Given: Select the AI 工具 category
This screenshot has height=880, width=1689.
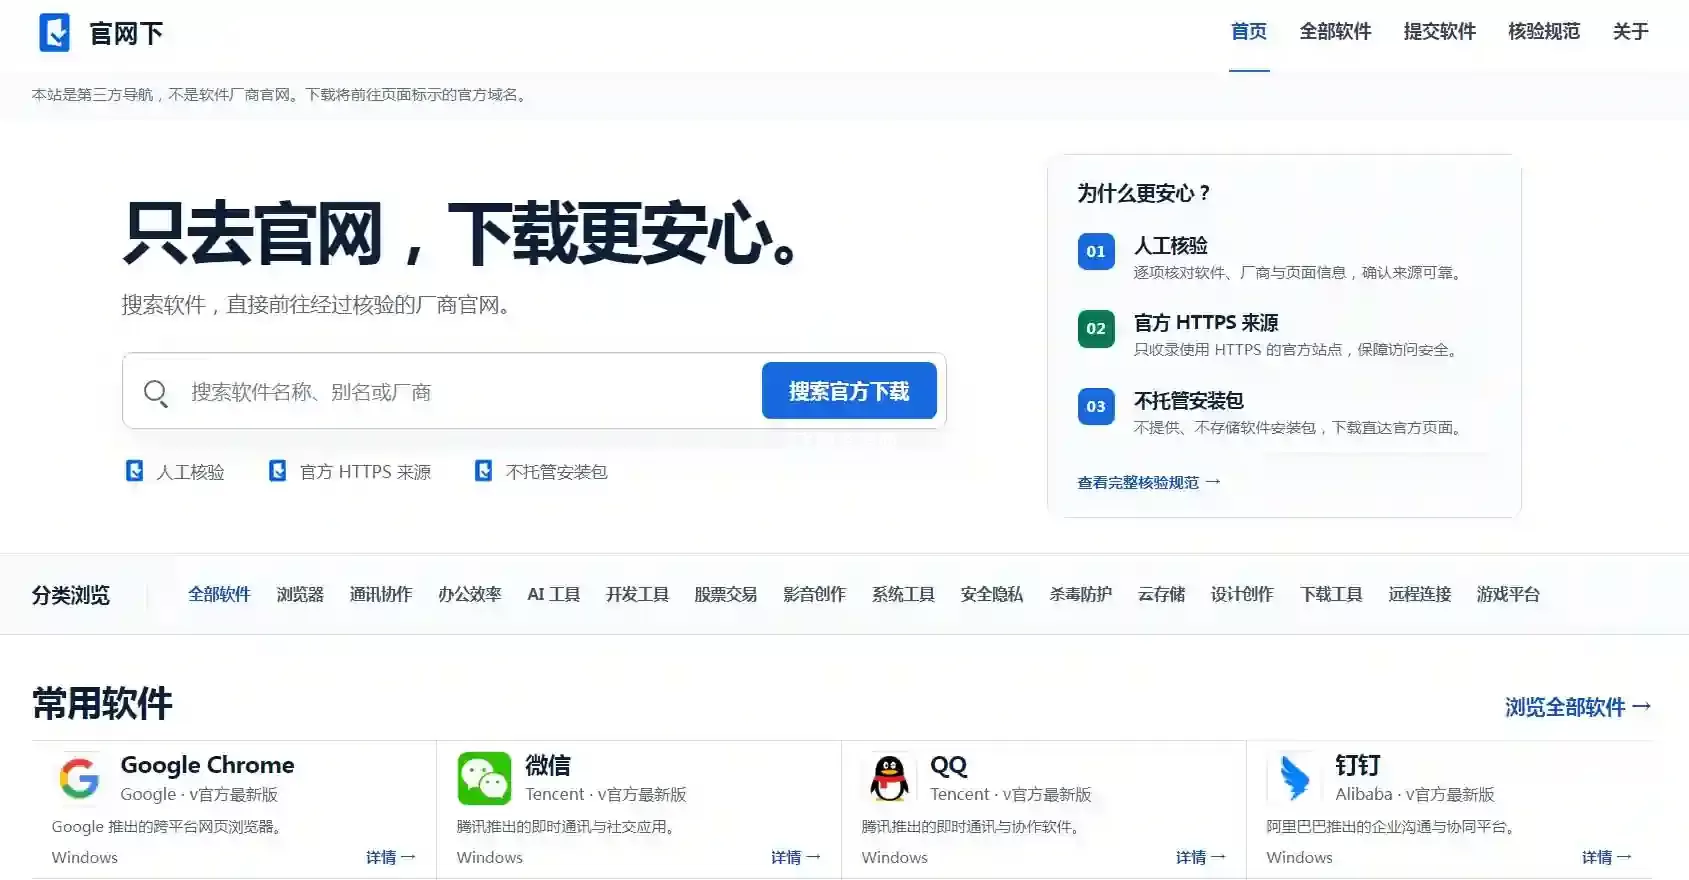Looking at the screenshot, I should tap(554, 594).
